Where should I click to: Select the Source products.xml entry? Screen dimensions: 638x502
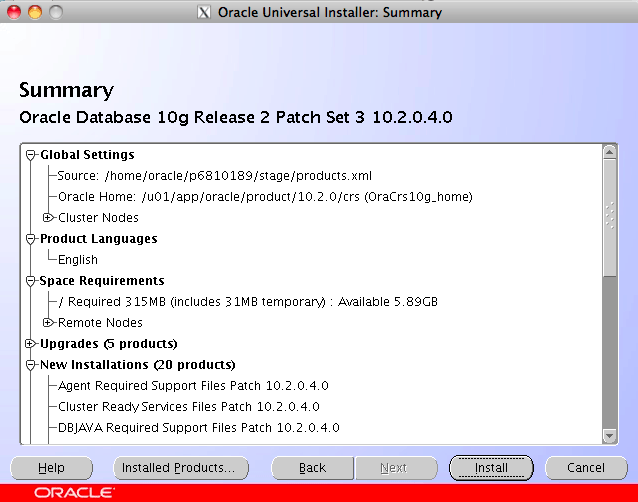click(x=215, y=176)
